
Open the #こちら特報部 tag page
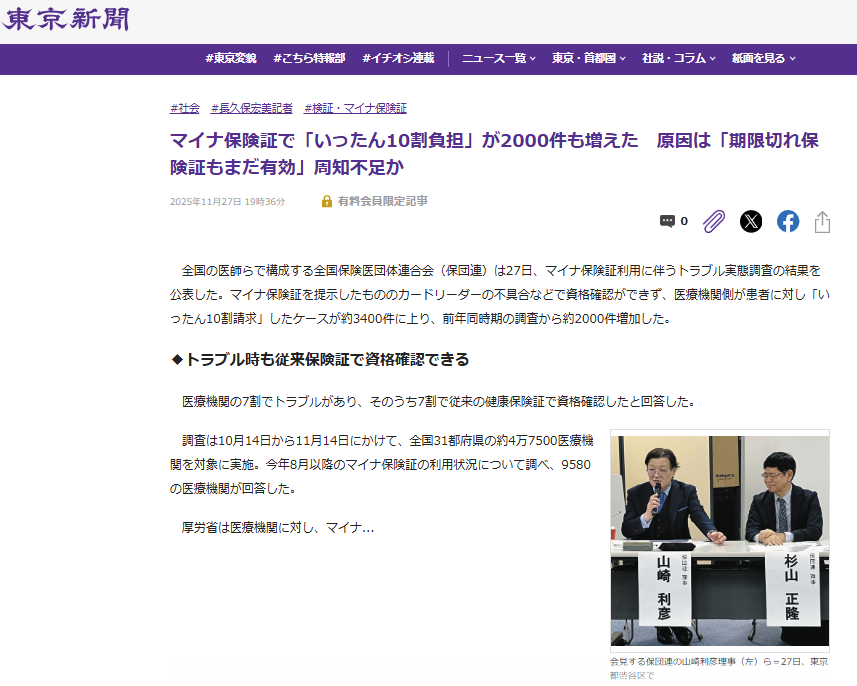click(309, 58)
